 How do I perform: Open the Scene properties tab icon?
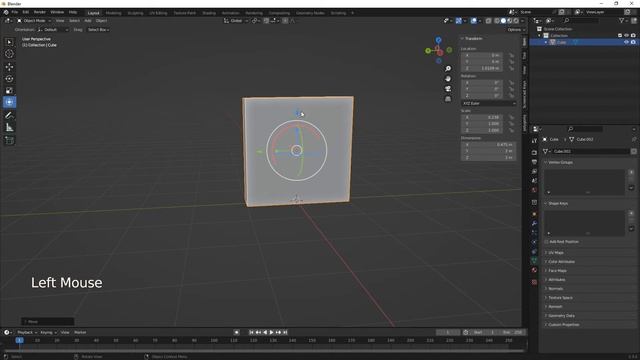point(534,181)
